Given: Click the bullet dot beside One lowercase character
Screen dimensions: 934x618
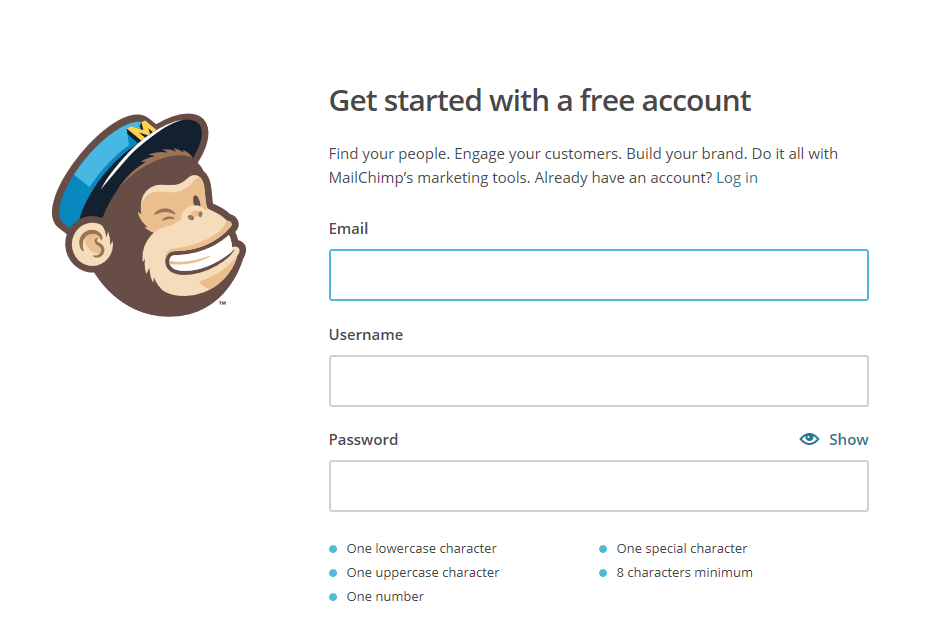Looking at the screenshot, I should click(333, 549).
